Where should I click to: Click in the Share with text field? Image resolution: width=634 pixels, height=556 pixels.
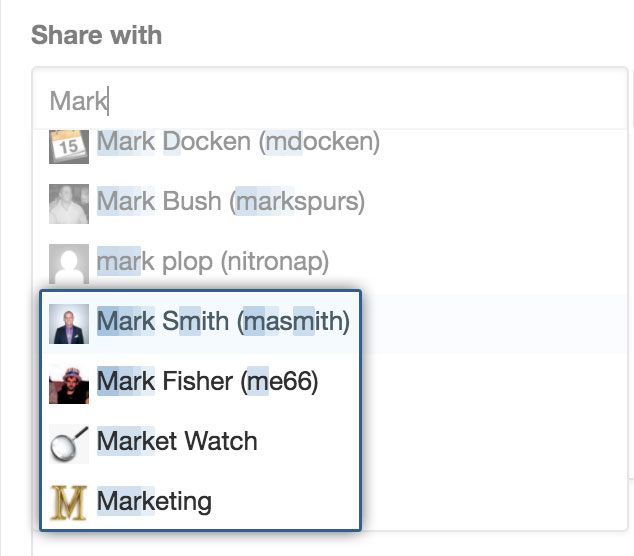330,99
